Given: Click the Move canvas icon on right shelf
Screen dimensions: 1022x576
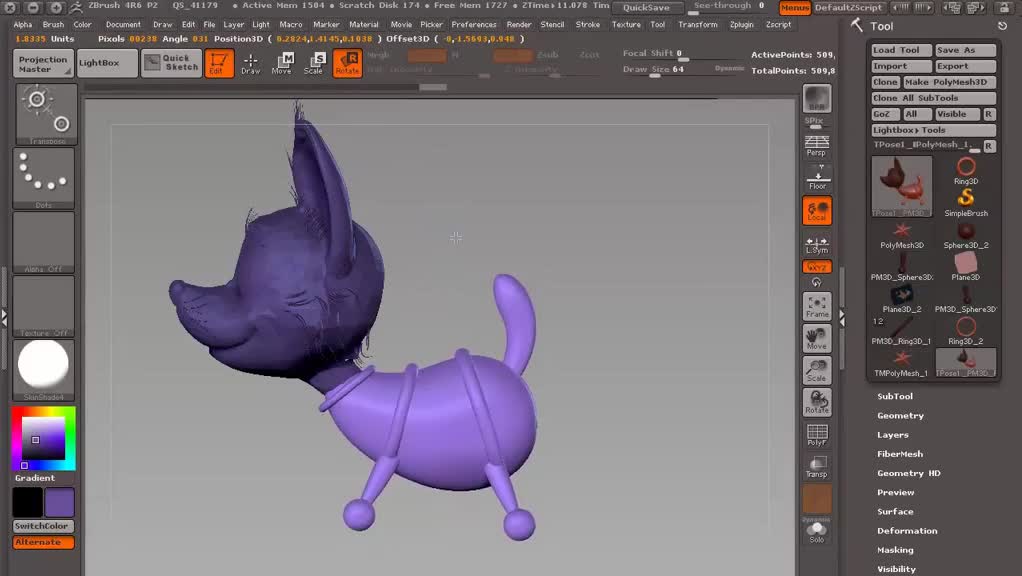Looking at the screenshot, I should point(817,338).
